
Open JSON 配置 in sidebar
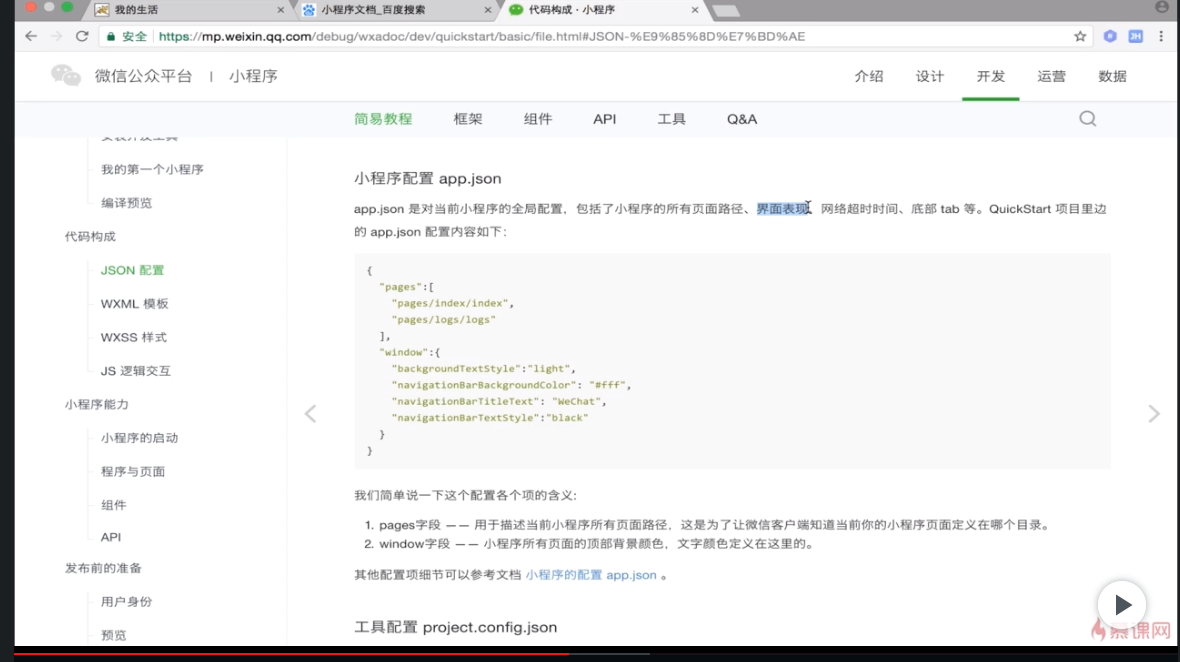pyautogui.click(x=132, y=270)
